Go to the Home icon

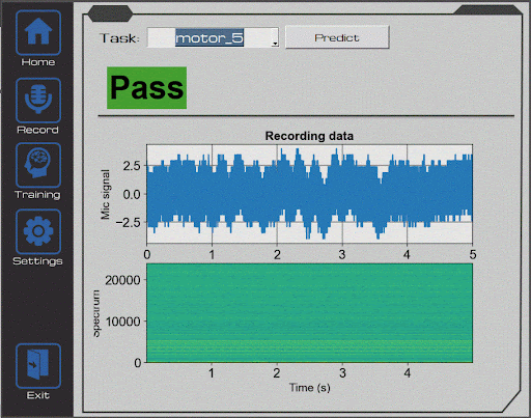(x=38, y=33)
